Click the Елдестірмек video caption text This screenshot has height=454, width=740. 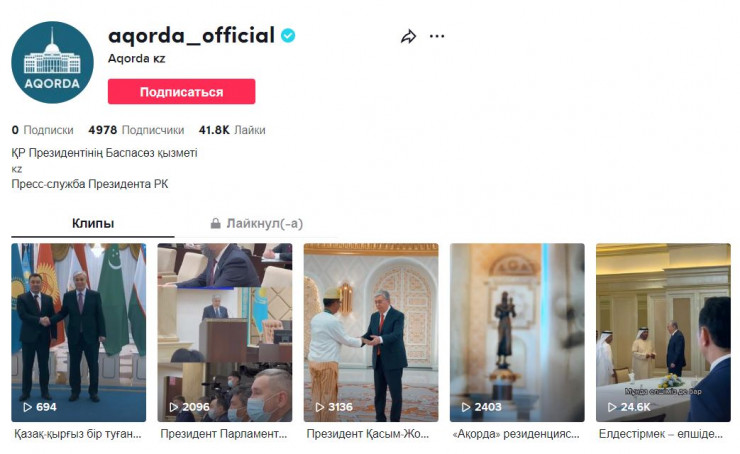[x=660, y=434]
